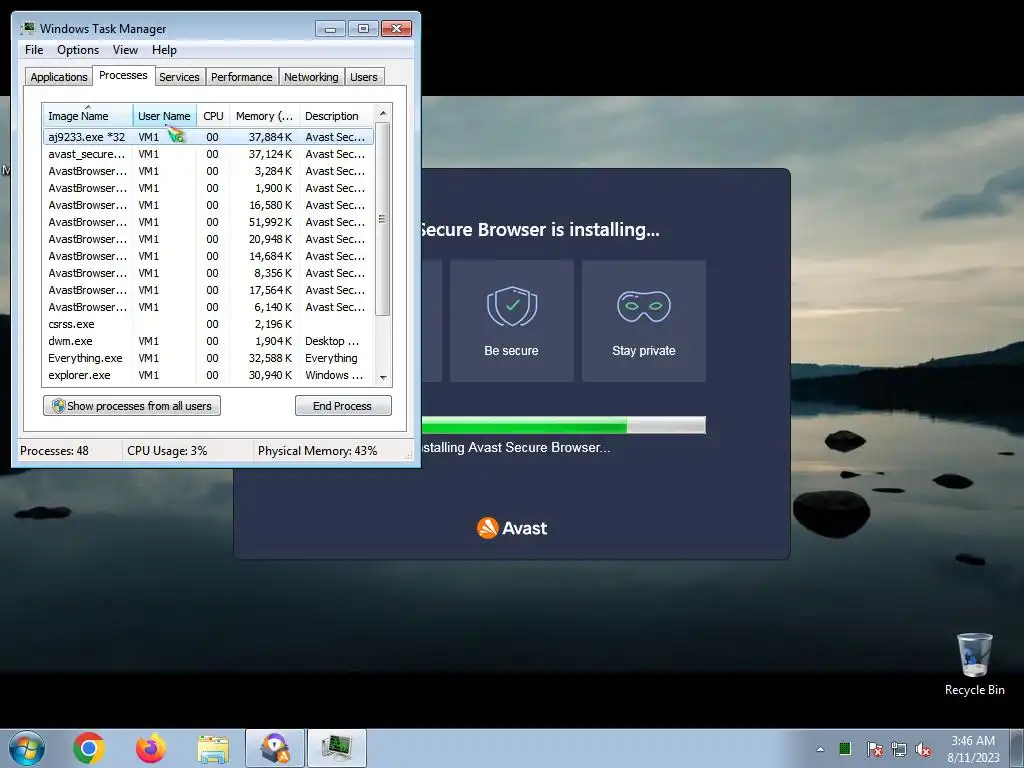
Task: Select AvastBrowser row using 3,284 K
Action: pyautogui.click(x=208, y=171)
